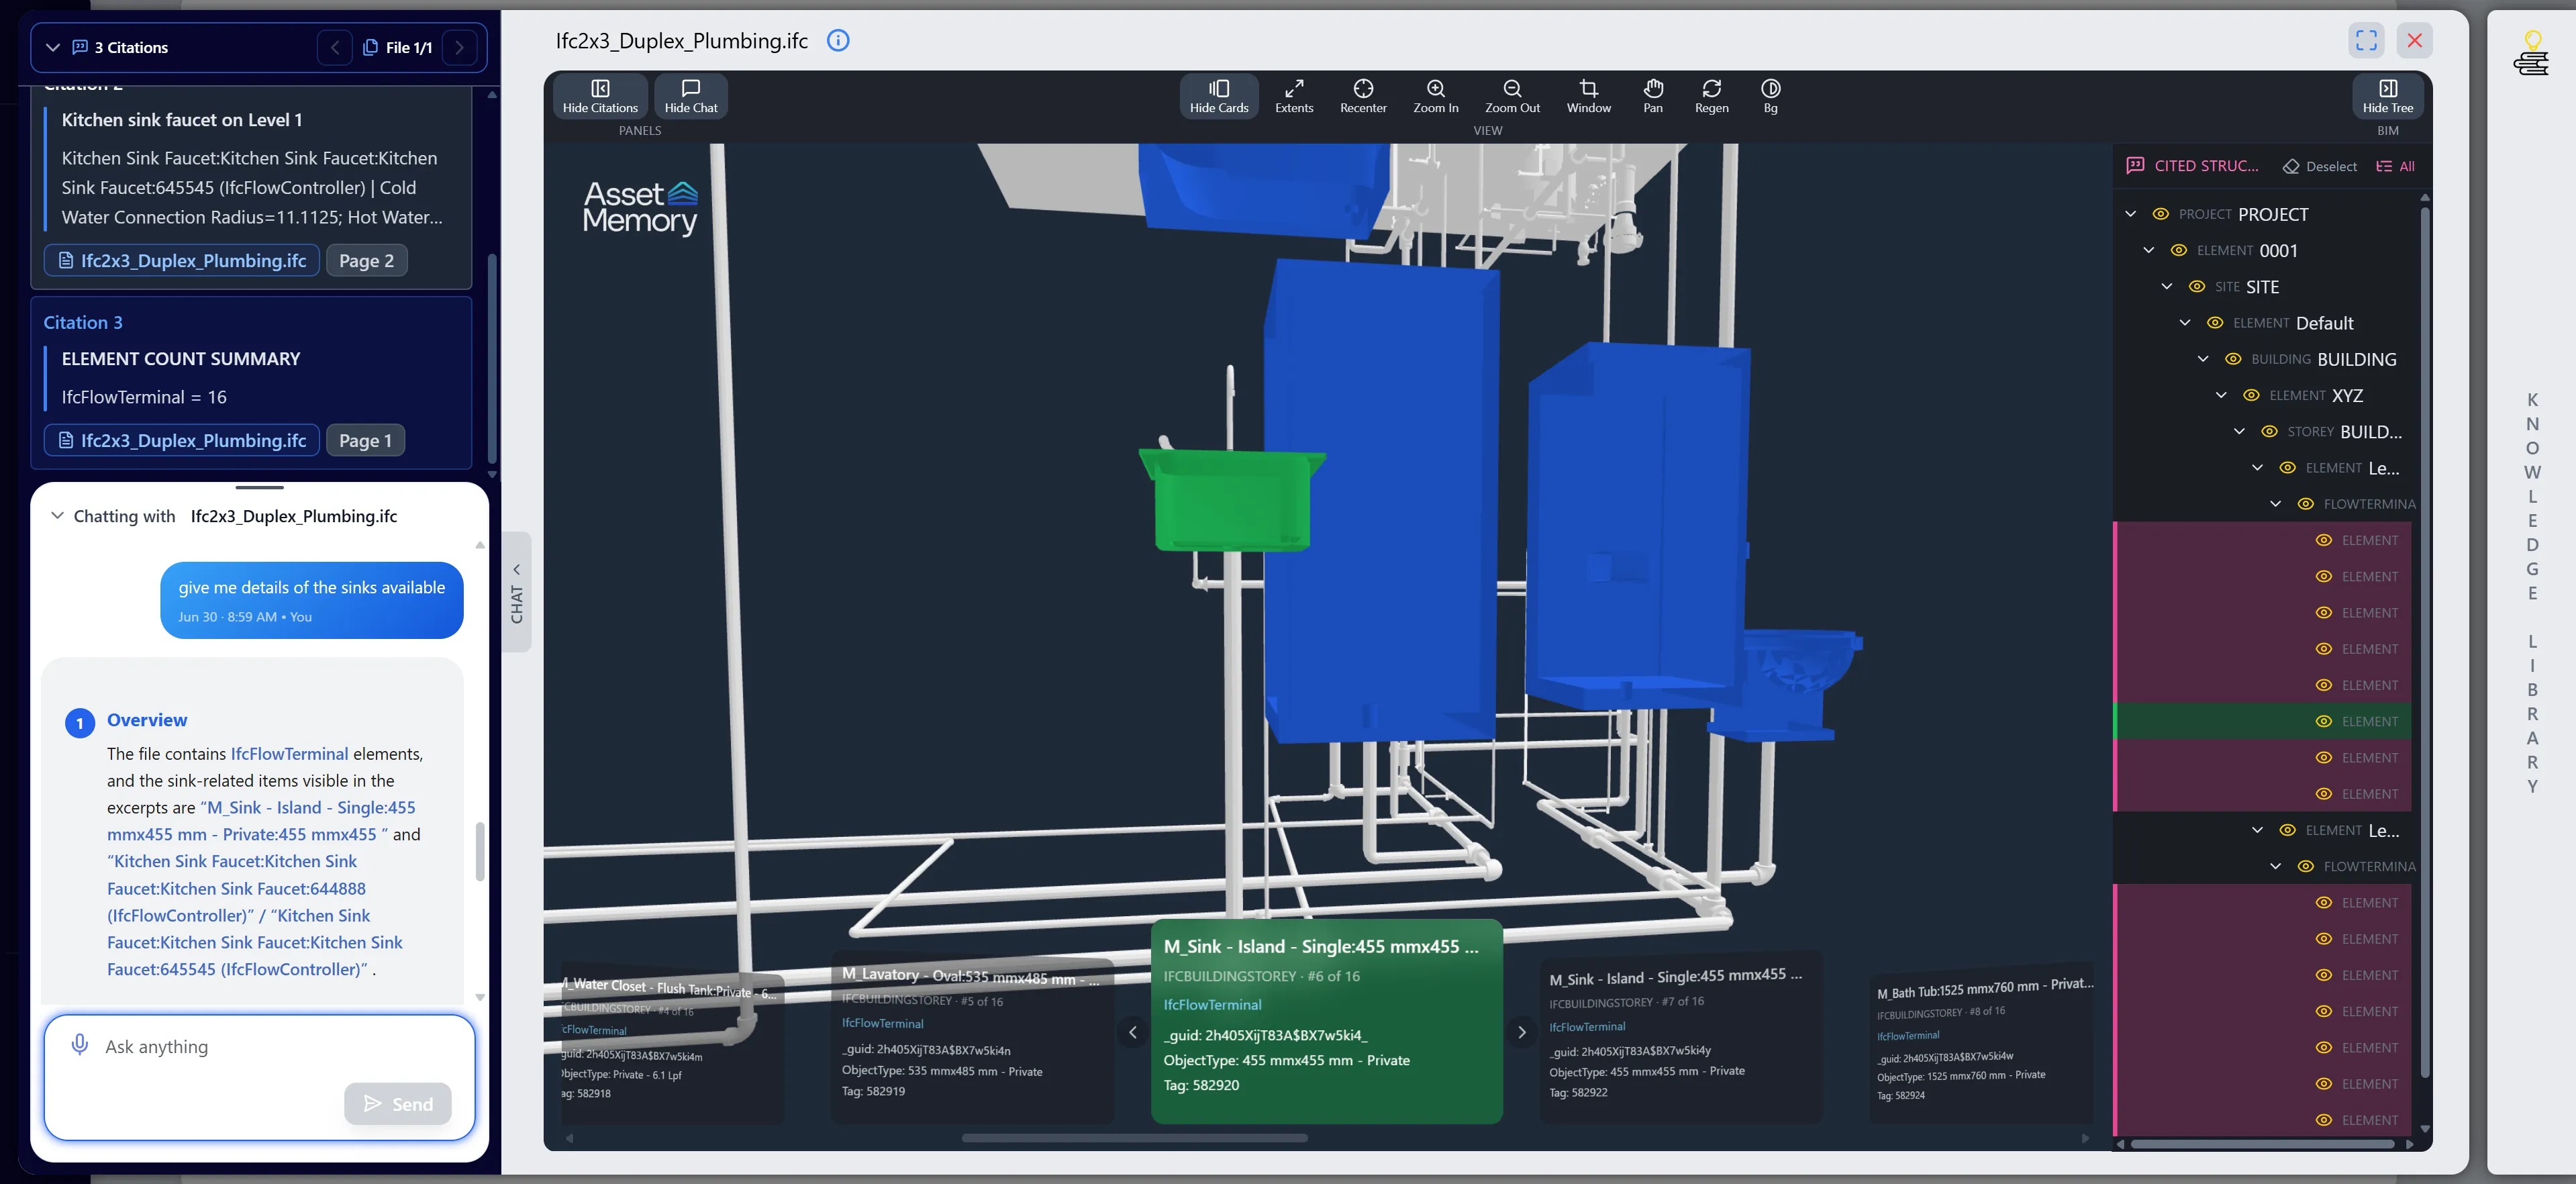Viewport: 2576px width, 1184px height.
Task: Toggle visibility eye of ELEMENT Default
Action: tap(2214, 323)
